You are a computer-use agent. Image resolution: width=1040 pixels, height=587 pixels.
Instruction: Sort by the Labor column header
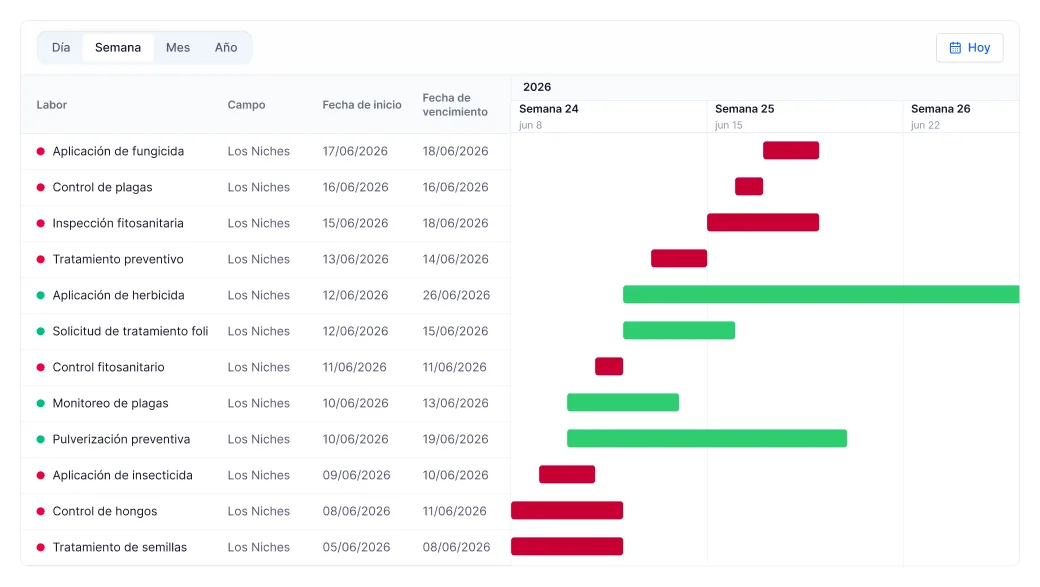(x=52, y=105)
